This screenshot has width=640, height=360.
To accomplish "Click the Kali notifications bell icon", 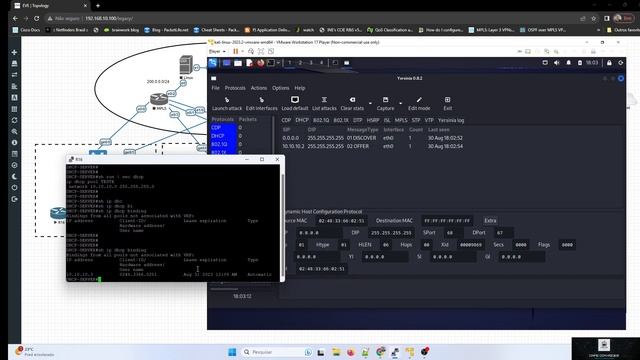I will (569, 63).
